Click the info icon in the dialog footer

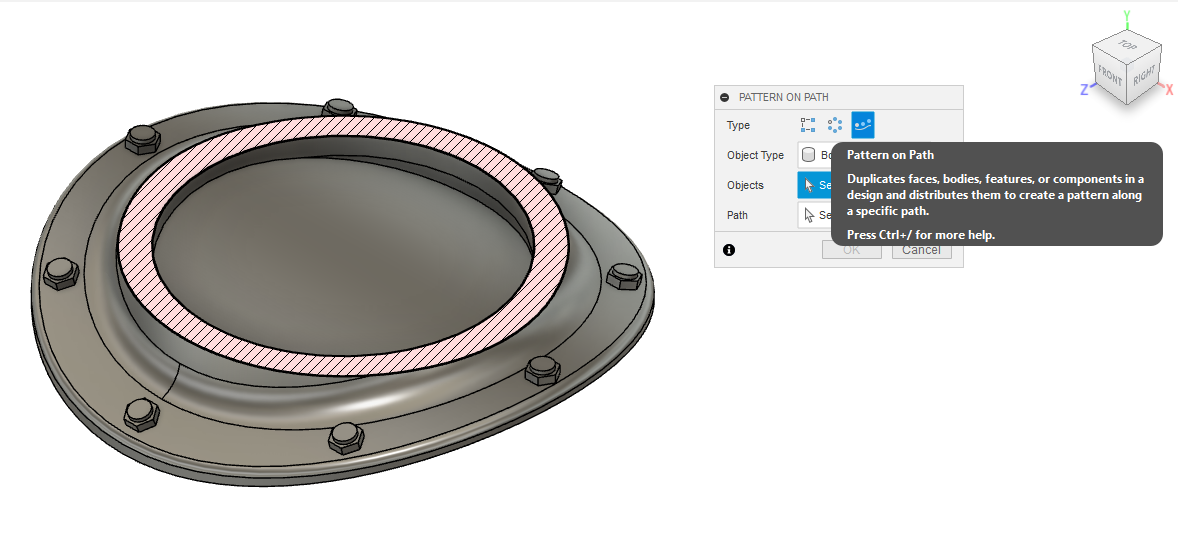[x=729, y=250]
